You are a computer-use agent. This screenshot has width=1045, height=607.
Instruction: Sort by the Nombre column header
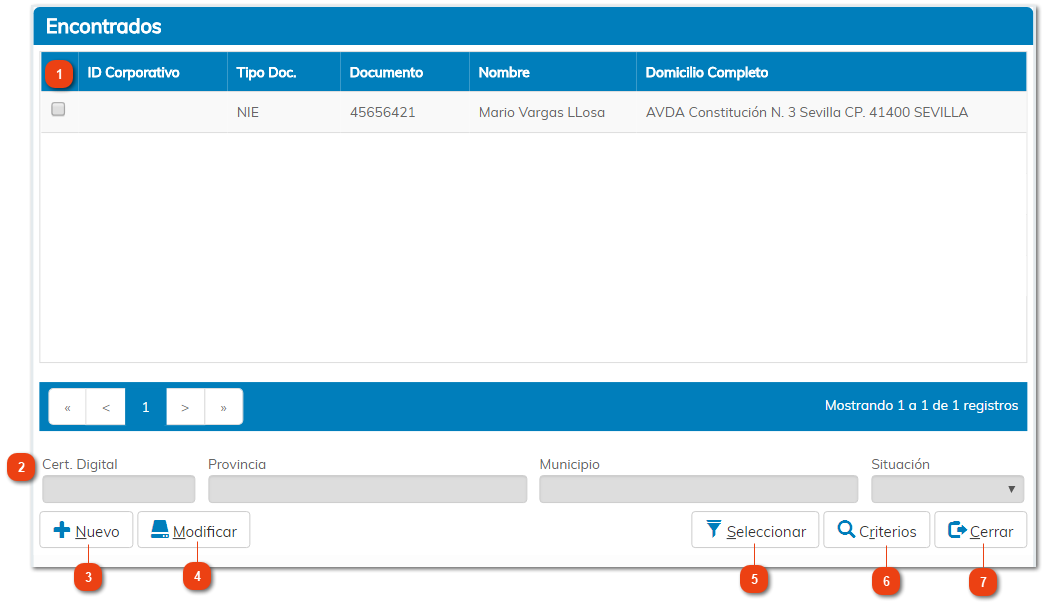click(504, 73)
